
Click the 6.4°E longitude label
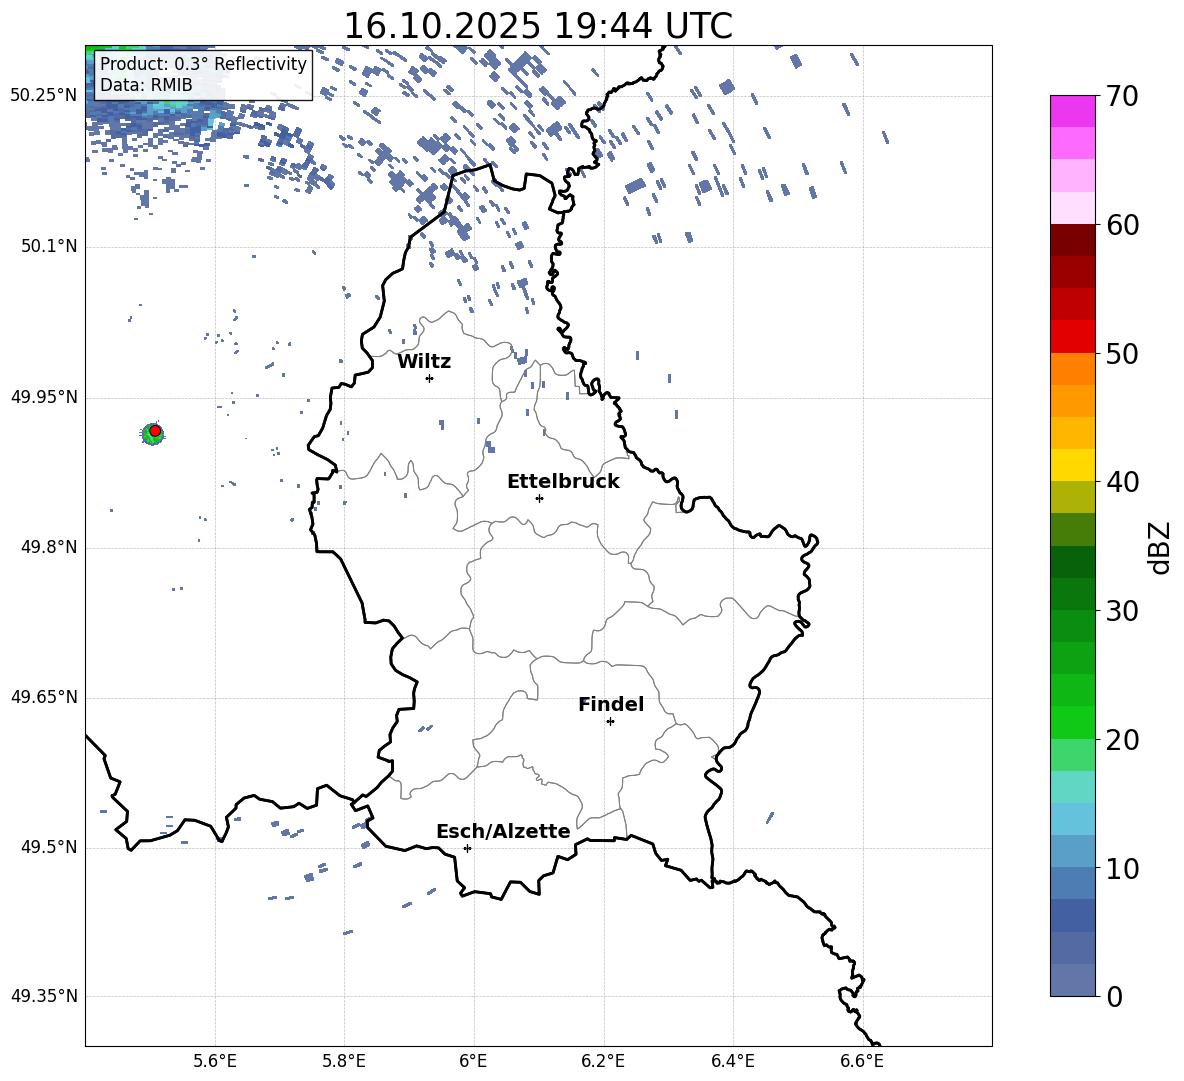click(732, 1061)
